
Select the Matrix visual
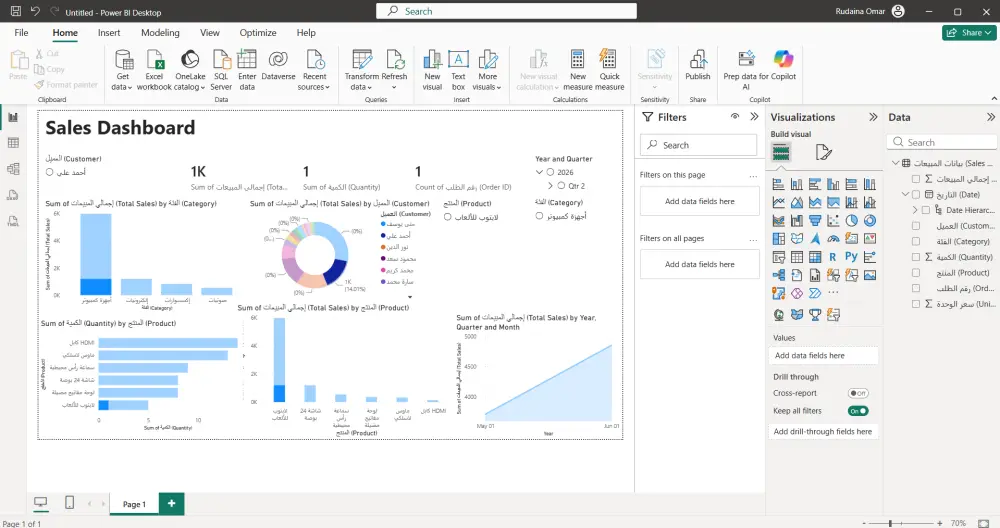point(815,257)
